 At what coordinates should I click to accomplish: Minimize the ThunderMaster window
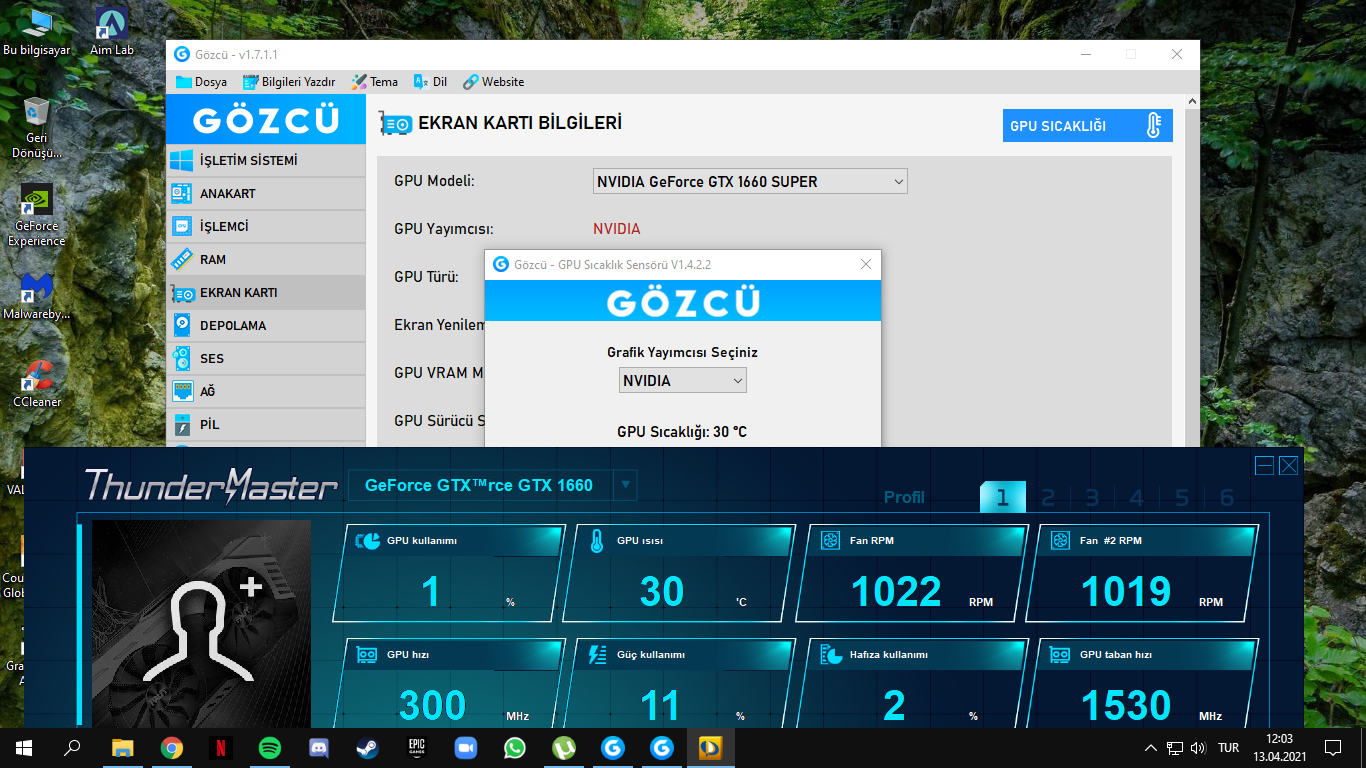(x=1264, y=465)
